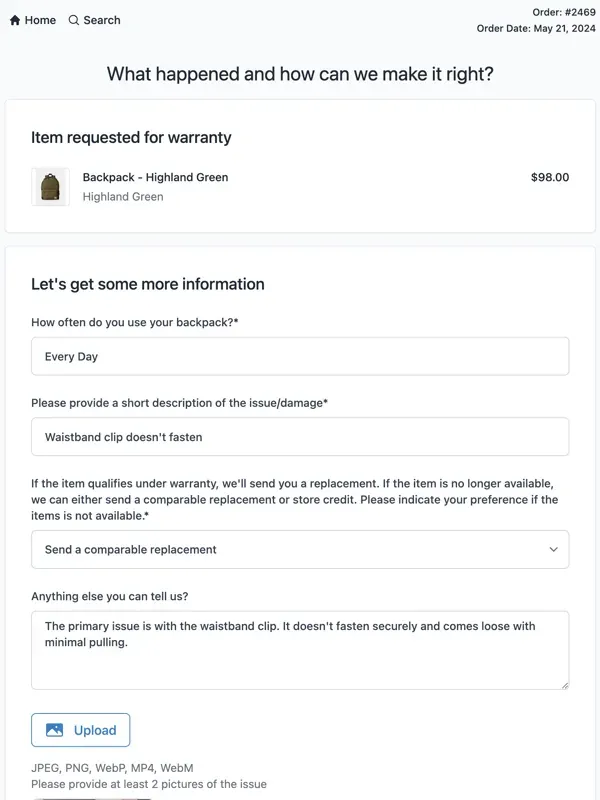The width and height of the screenshot is (600, 800).
Task: Click the supported file formats text
Action: (112, 766)
